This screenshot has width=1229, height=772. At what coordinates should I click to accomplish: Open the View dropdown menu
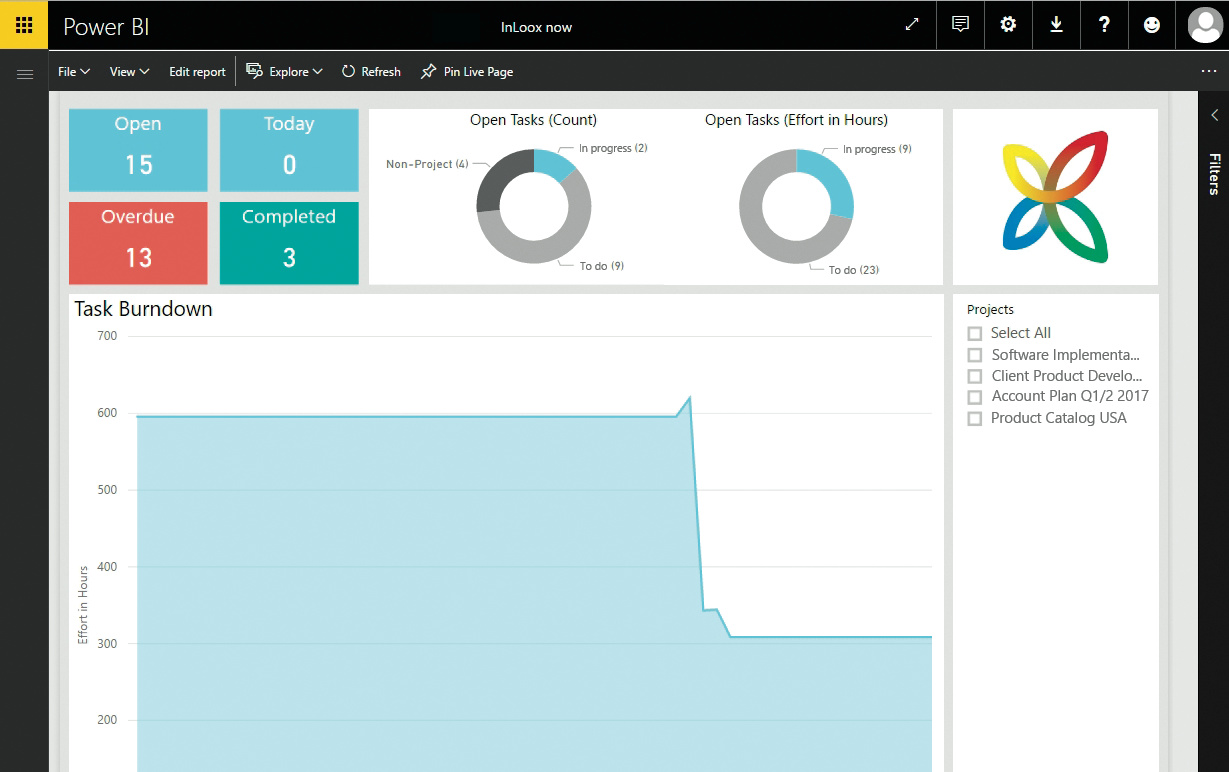point(129,72)
